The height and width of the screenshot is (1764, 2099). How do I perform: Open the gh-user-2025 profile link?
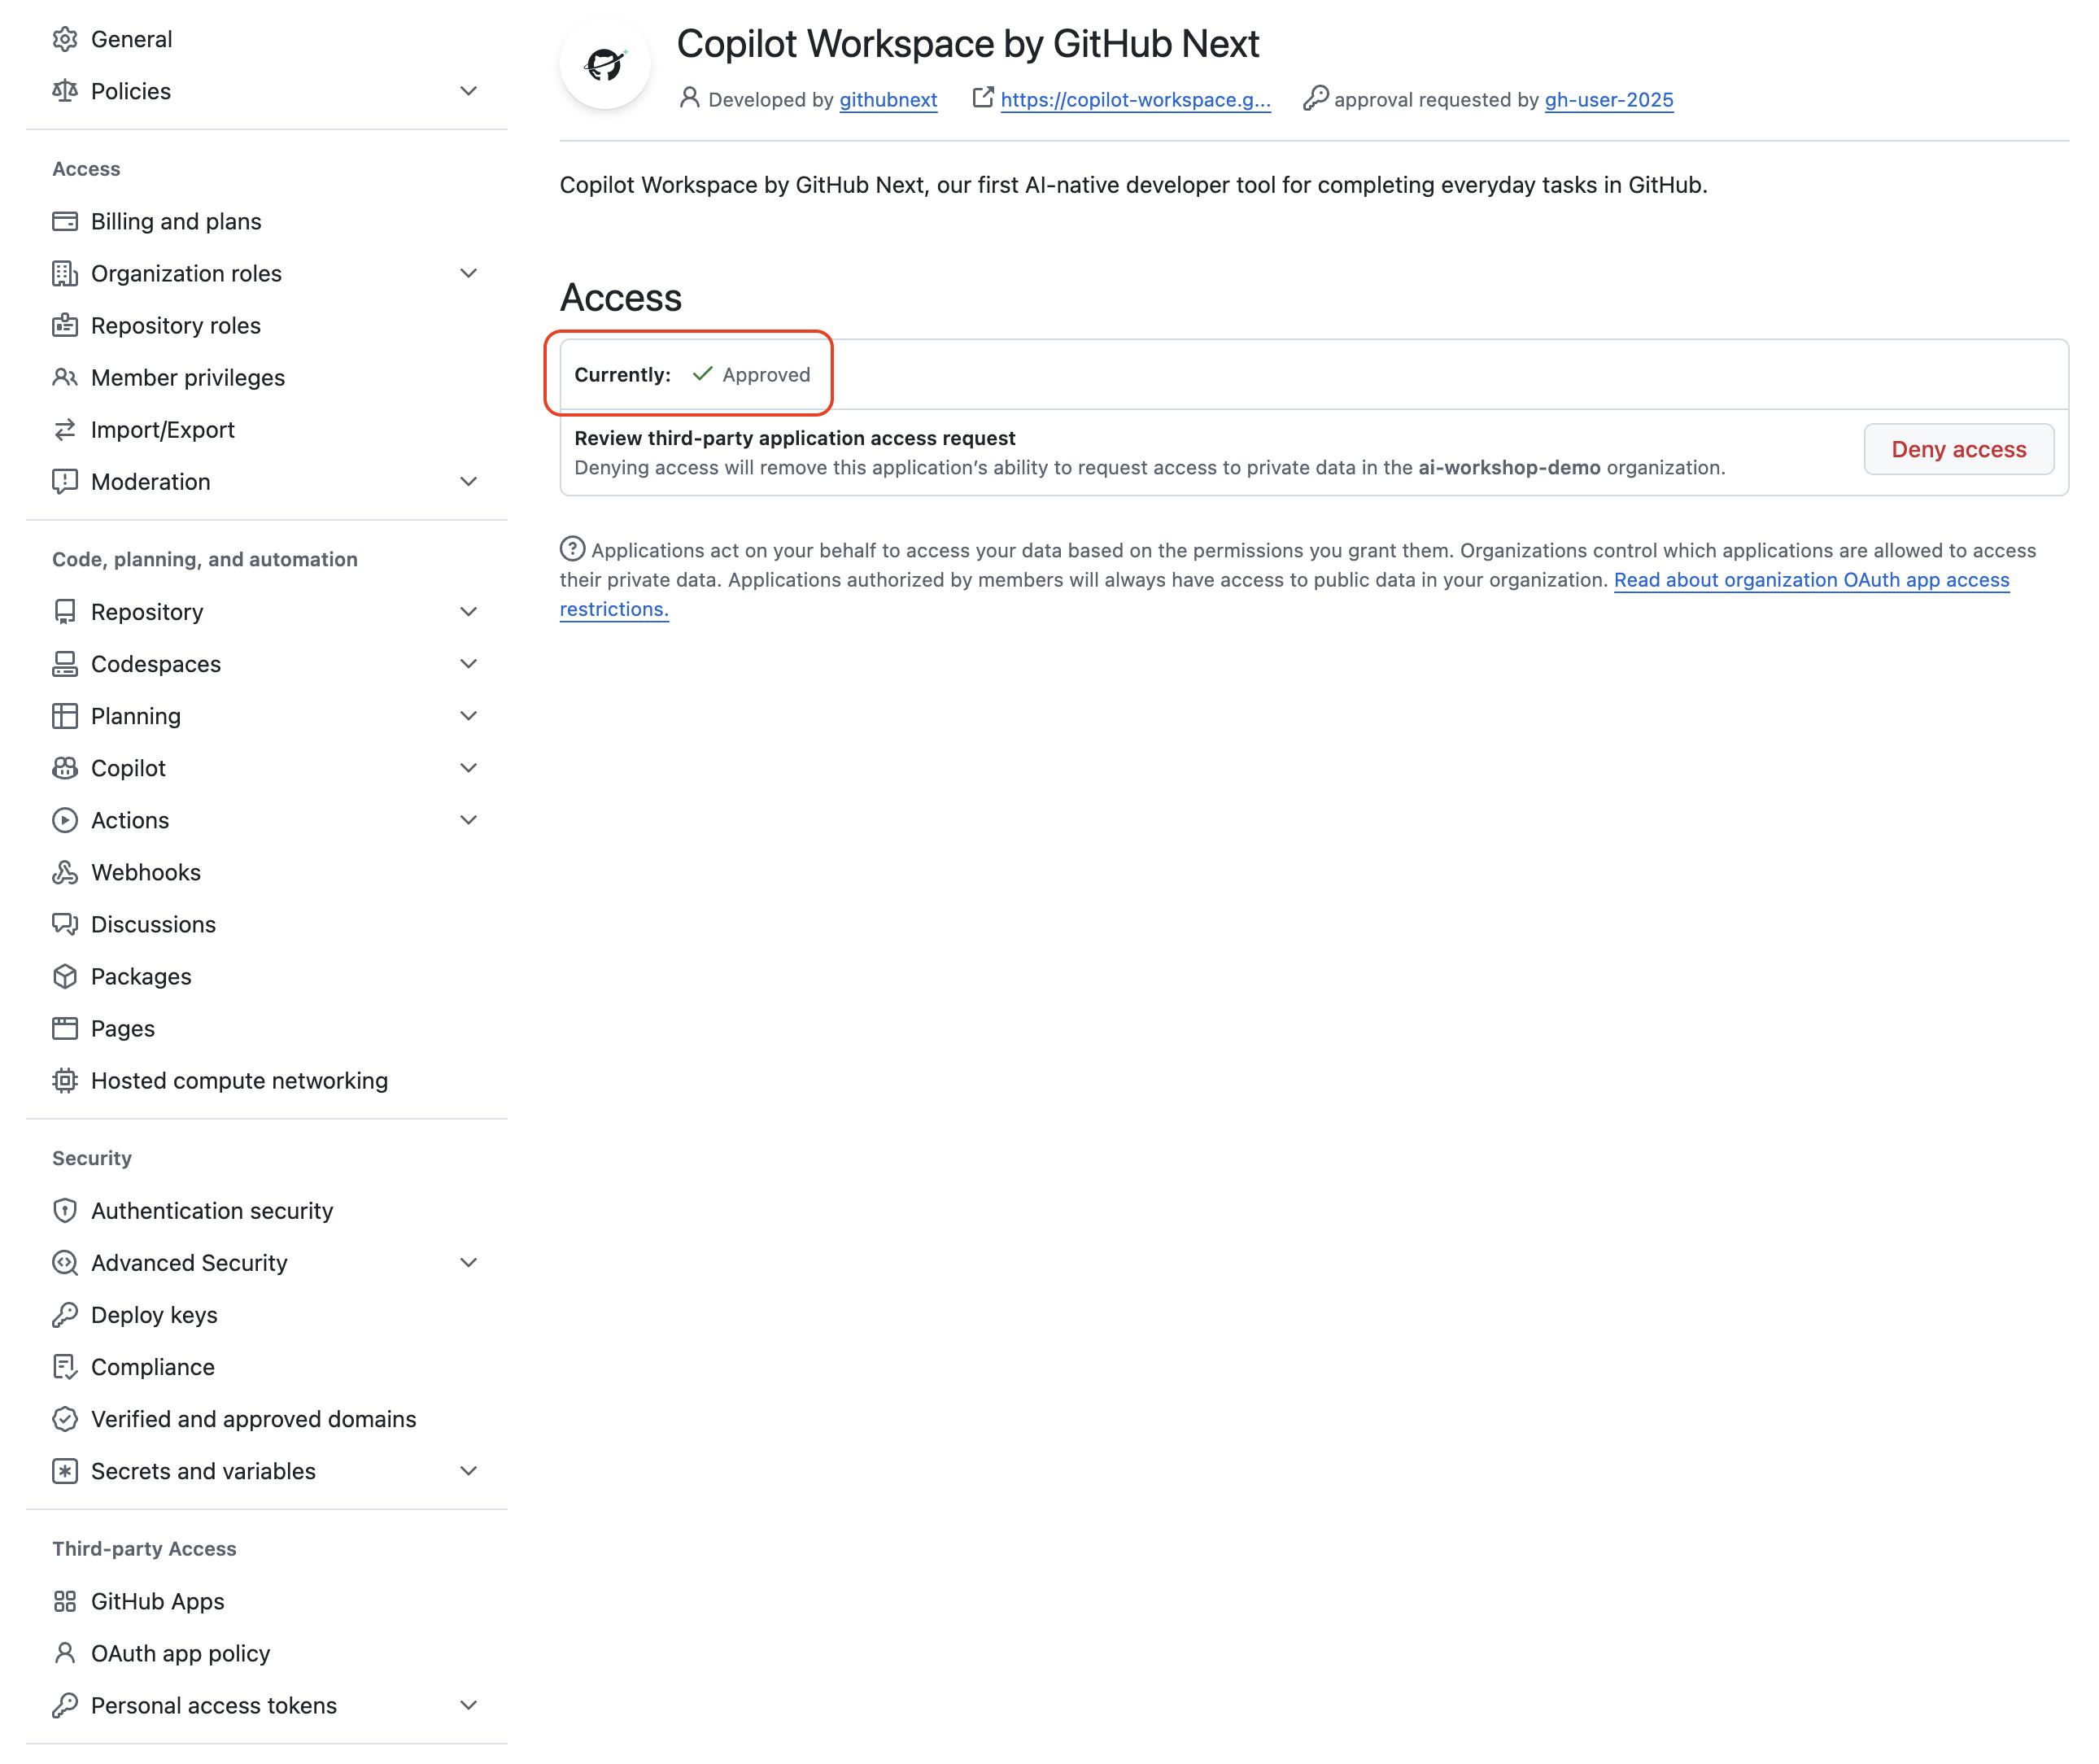tap(1608, 99)
